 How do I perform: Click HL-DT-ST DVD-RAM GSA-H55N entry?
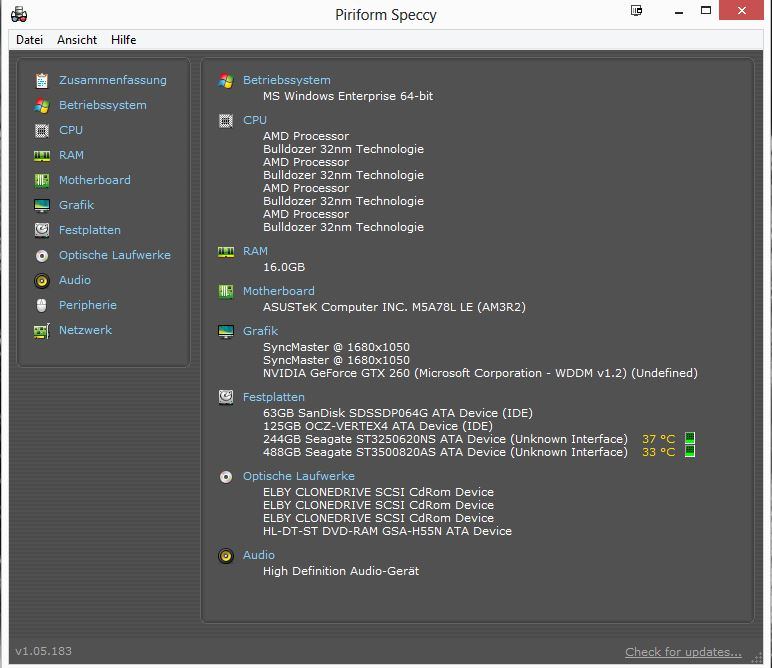[x=387, y=531]
